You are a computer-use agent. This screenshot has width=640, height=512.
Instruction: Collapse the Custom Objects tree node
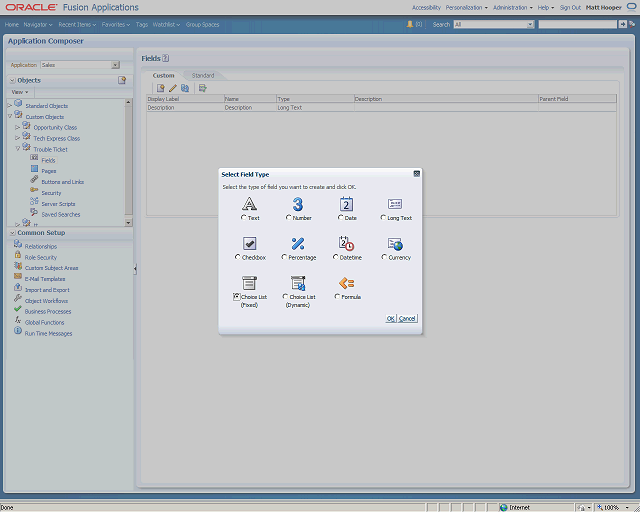tap(10, 116)
